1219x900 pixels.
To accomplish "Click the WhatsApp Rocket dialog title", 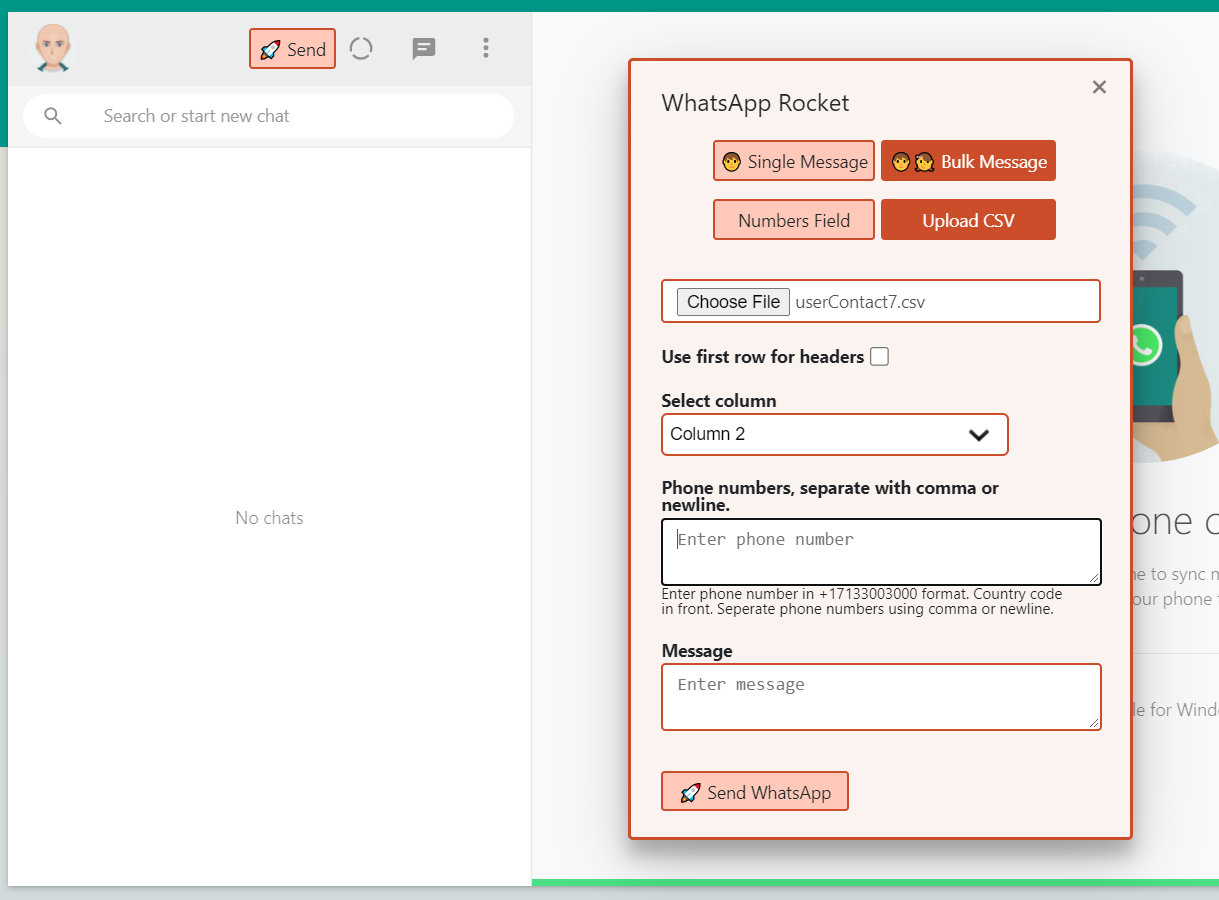I will pyautogui.click(x=755, y=103).
